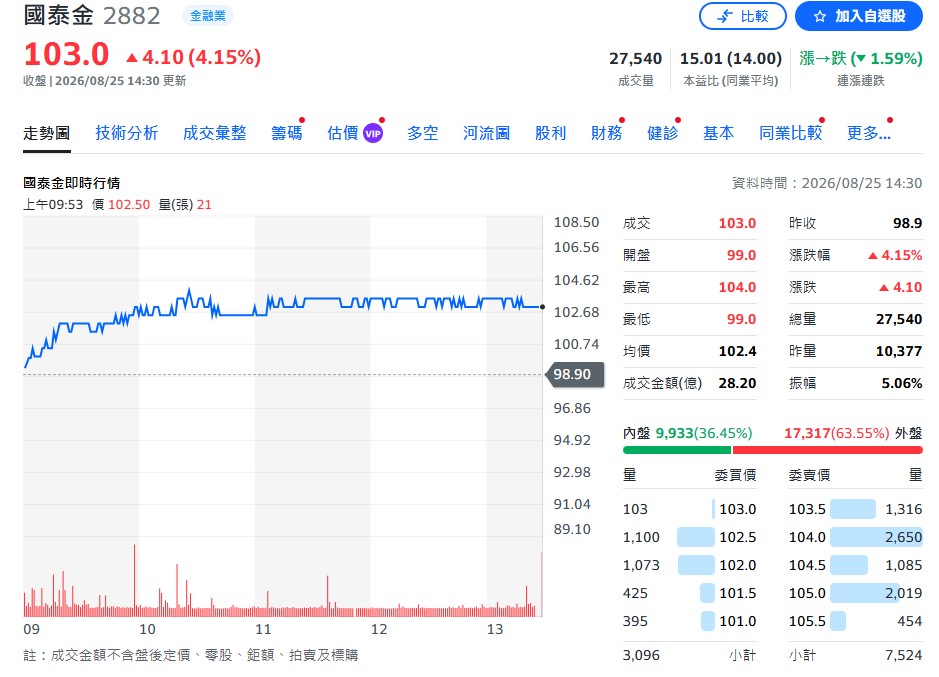Click the VIP badge next to 估價

[373, 133]
